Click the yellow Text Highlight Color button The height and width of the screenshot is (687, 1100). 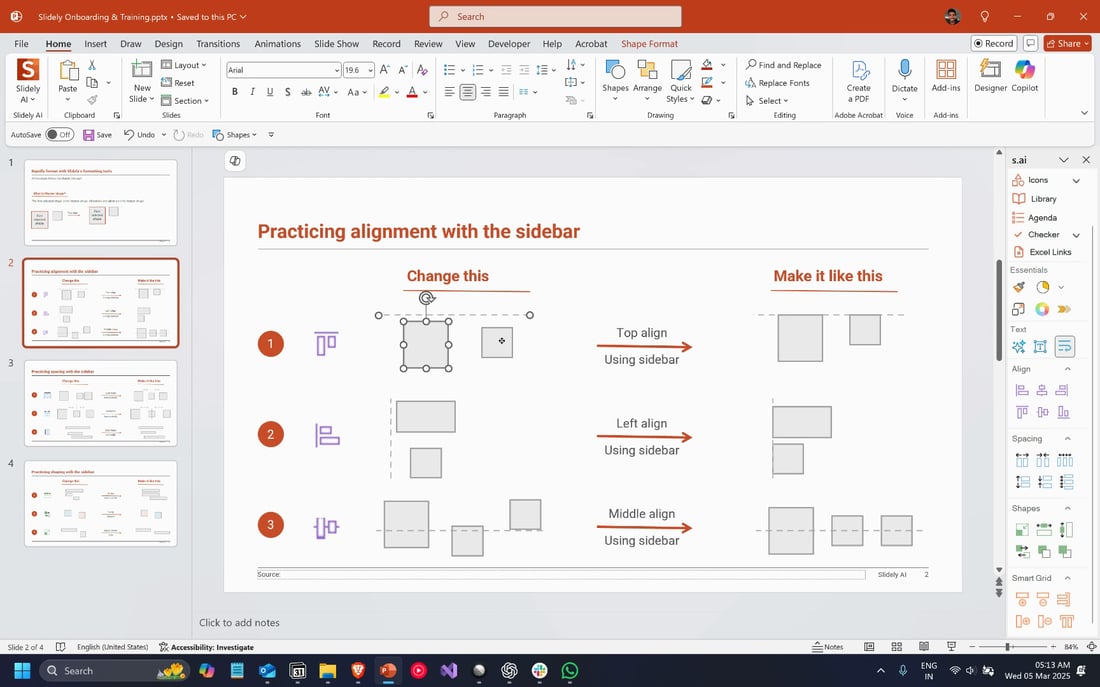pyautogui.click(x=384, y=92)
